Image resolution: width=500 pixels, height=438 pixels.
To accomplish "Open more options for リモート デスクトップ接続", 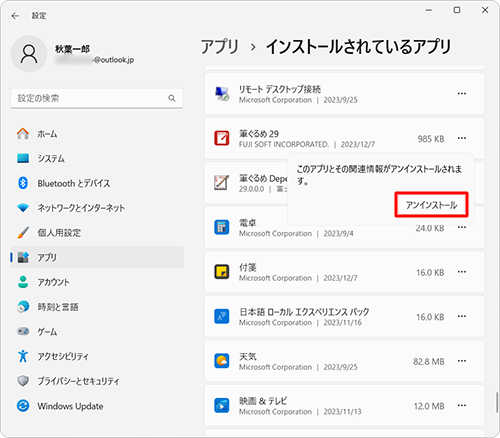I will (462, 94).
